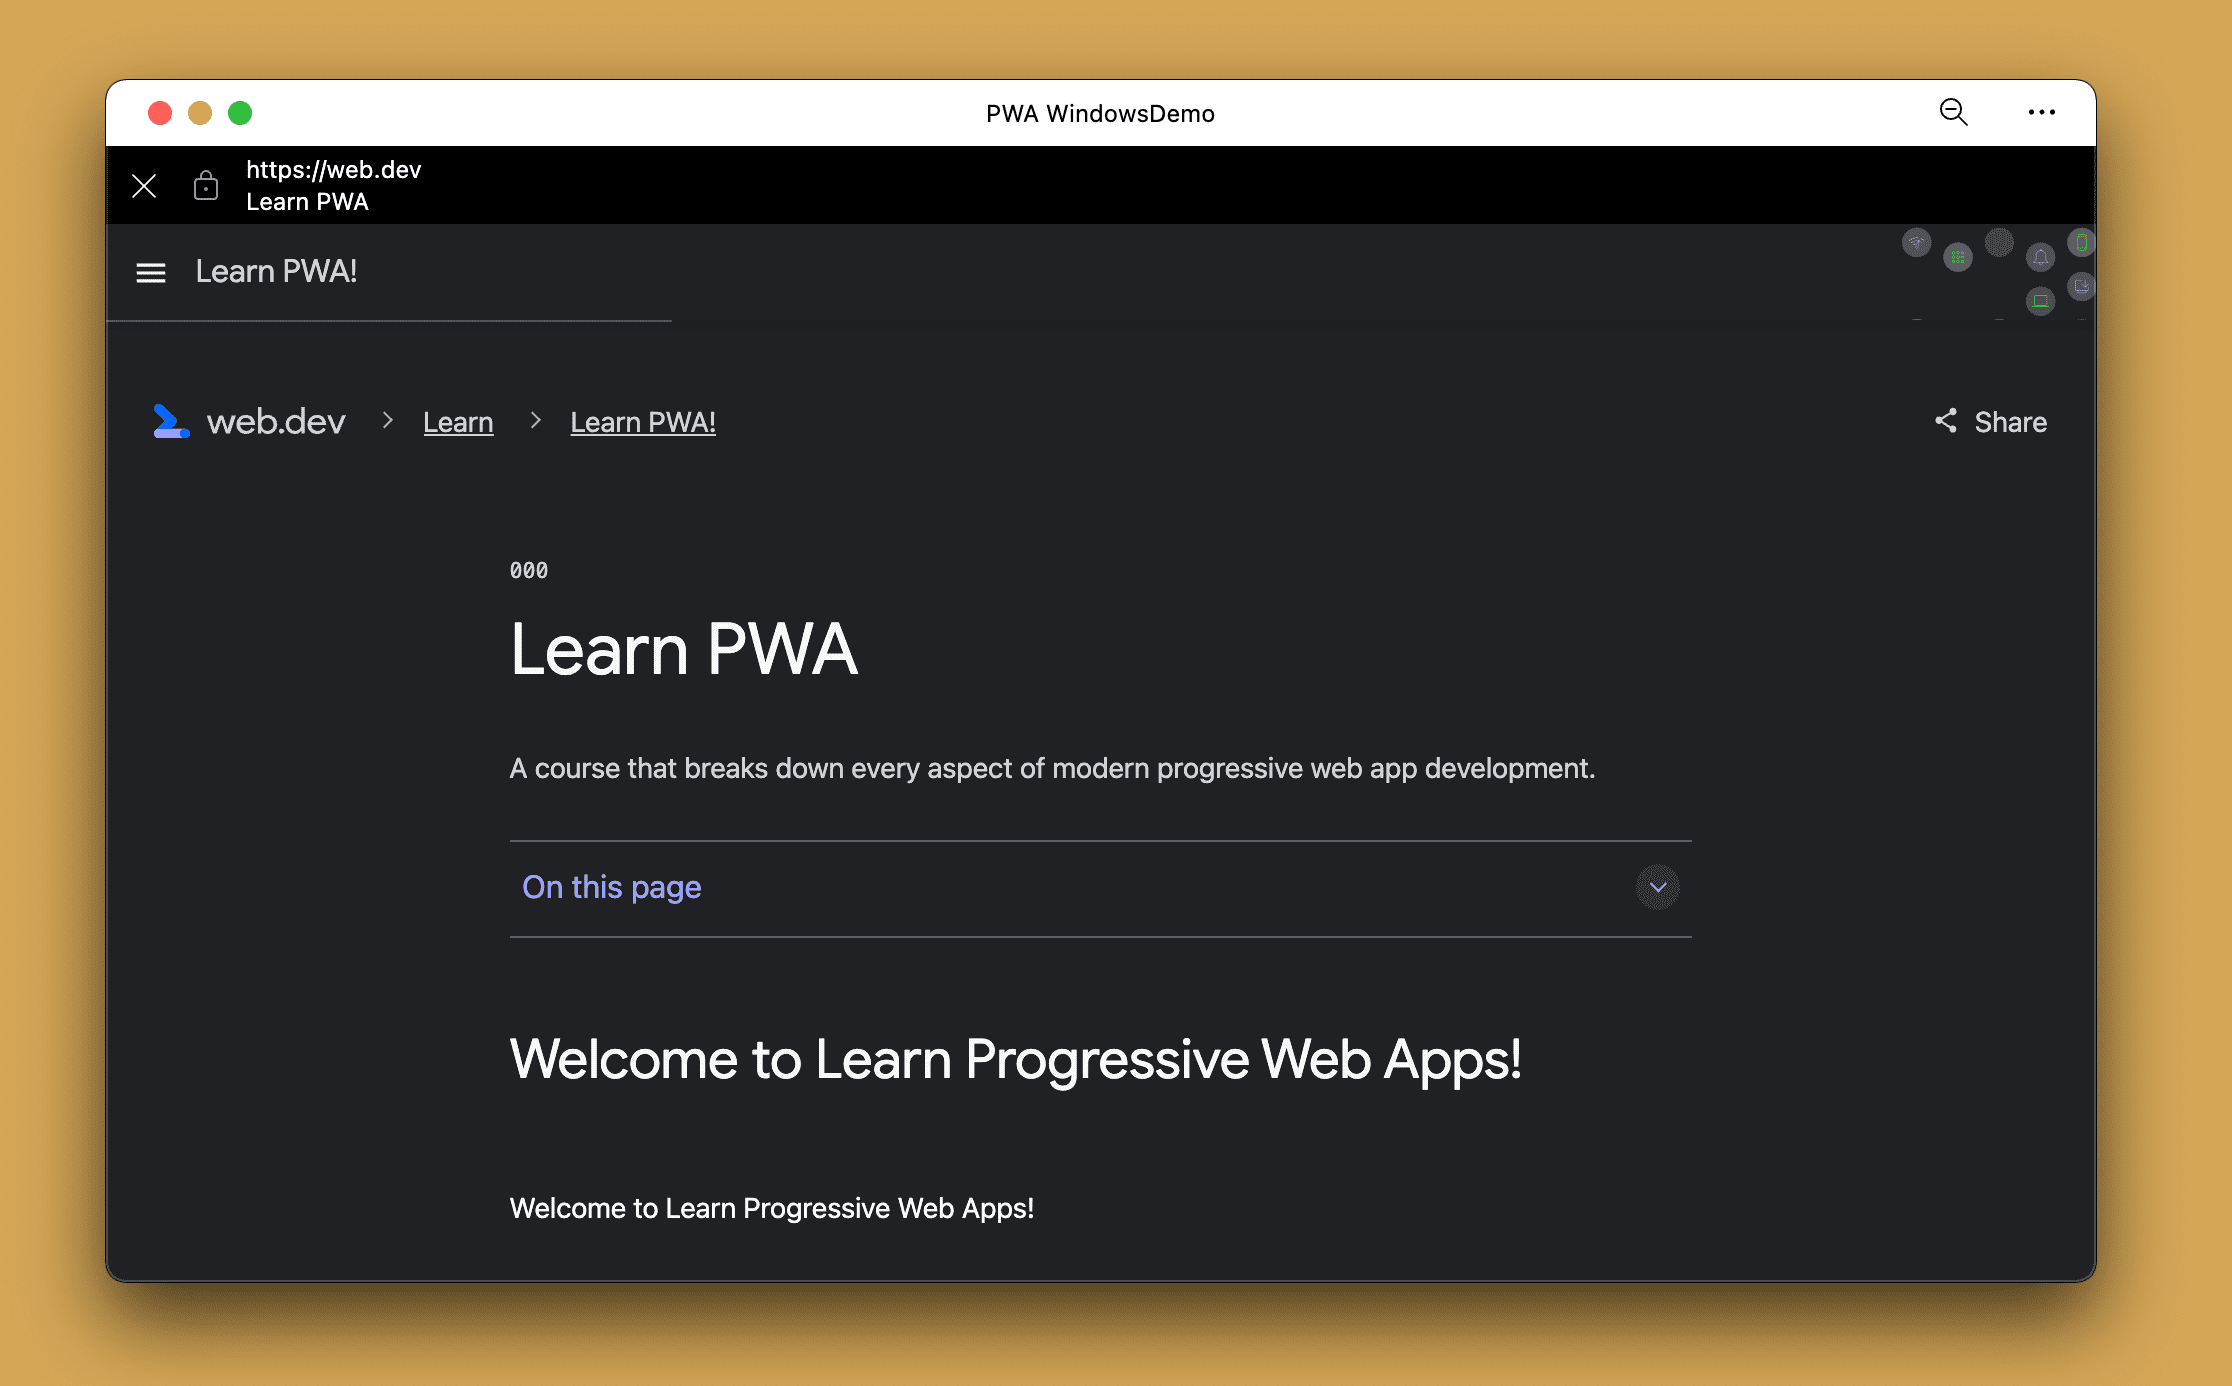Click the close X icon in toolbar
The image size is (2232, 1386).
[x=144, y=184]
